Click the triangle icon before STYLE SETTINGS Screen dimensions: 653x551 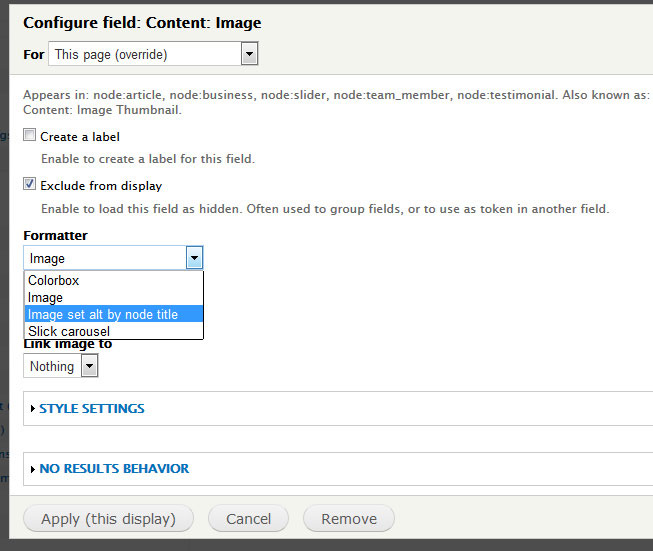tap(33, 409)
